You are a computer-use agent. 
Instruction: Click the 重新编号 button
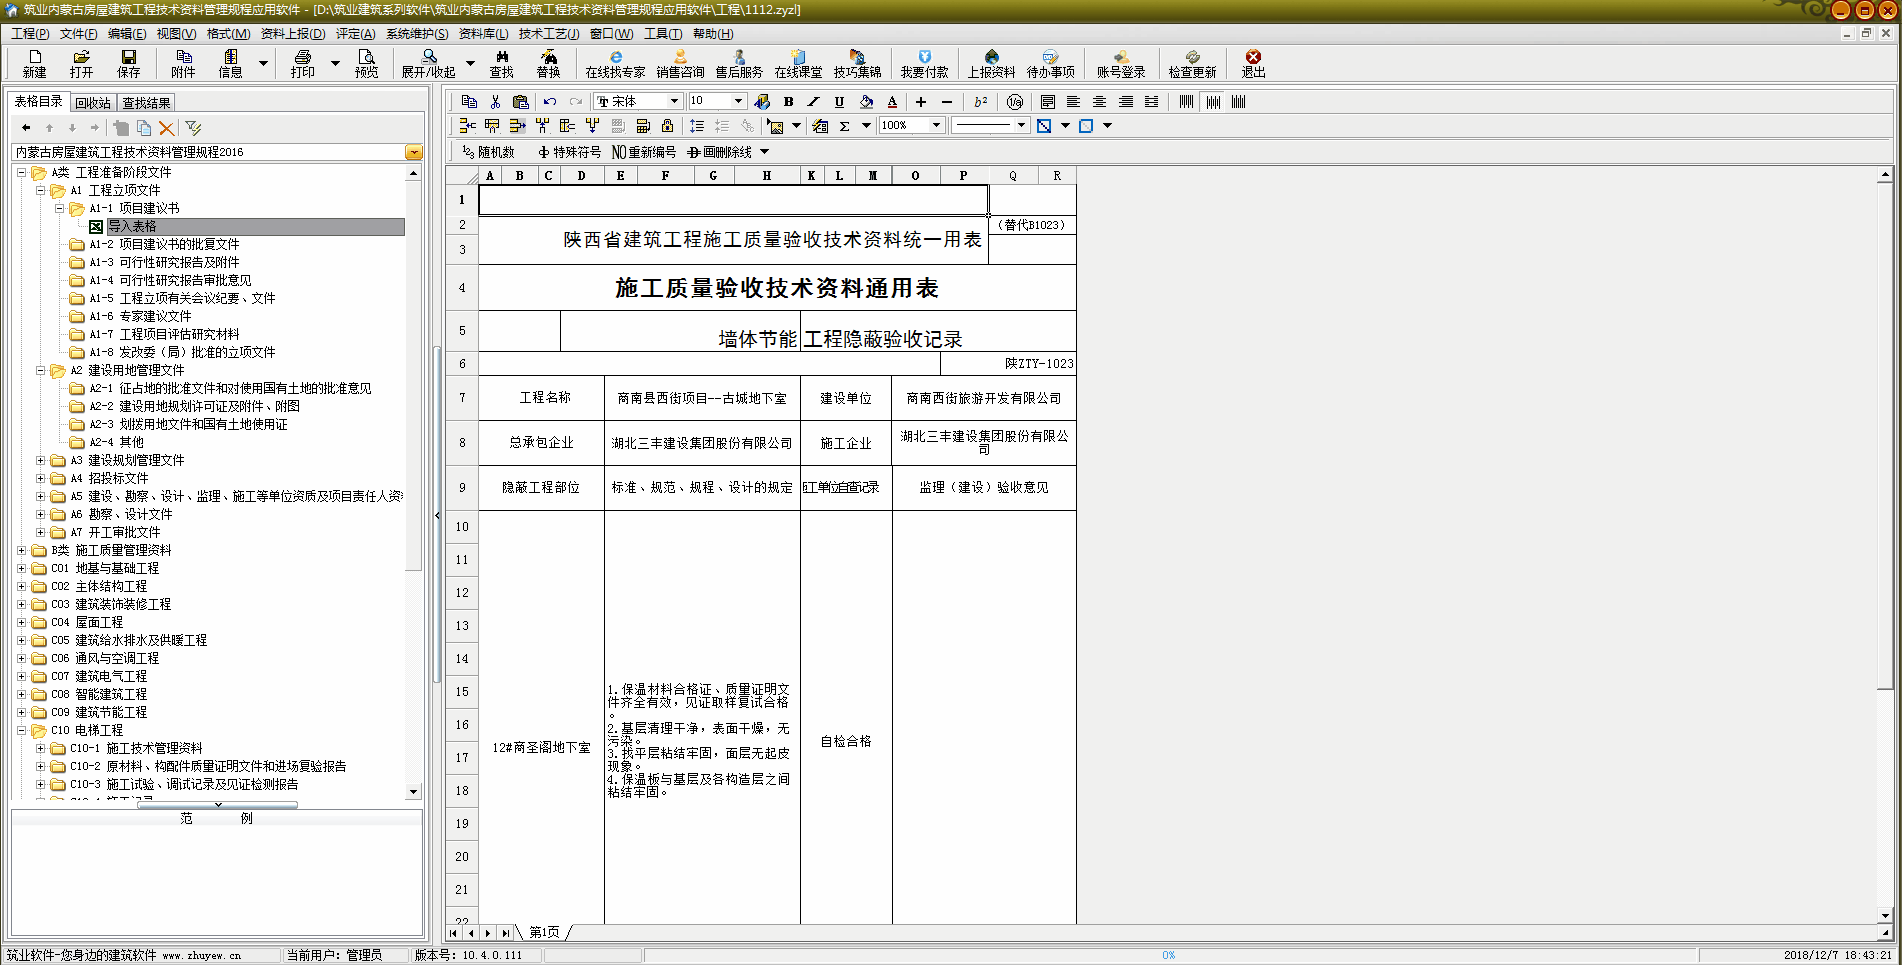pos(644,152)
